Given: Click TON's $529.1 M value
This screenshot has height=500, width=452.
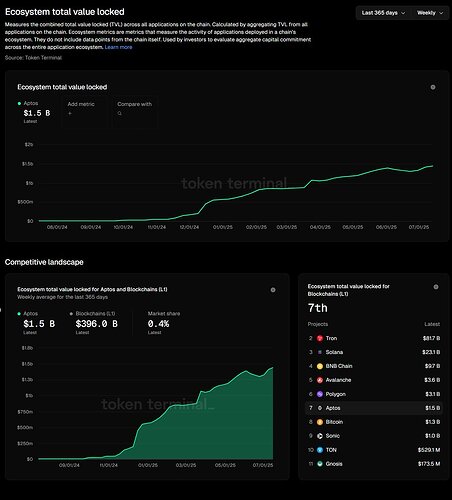Looking at the screenshot, I should 429,450.
